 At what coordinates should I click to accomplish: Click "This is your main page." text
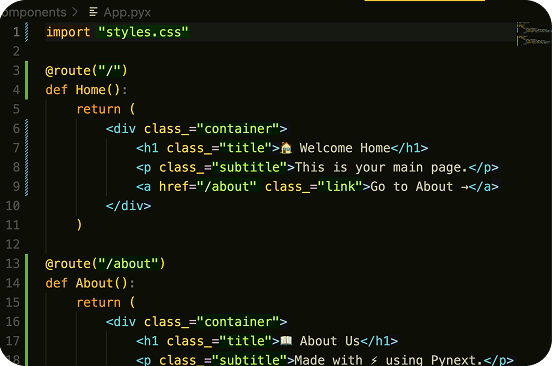[381, 167]
